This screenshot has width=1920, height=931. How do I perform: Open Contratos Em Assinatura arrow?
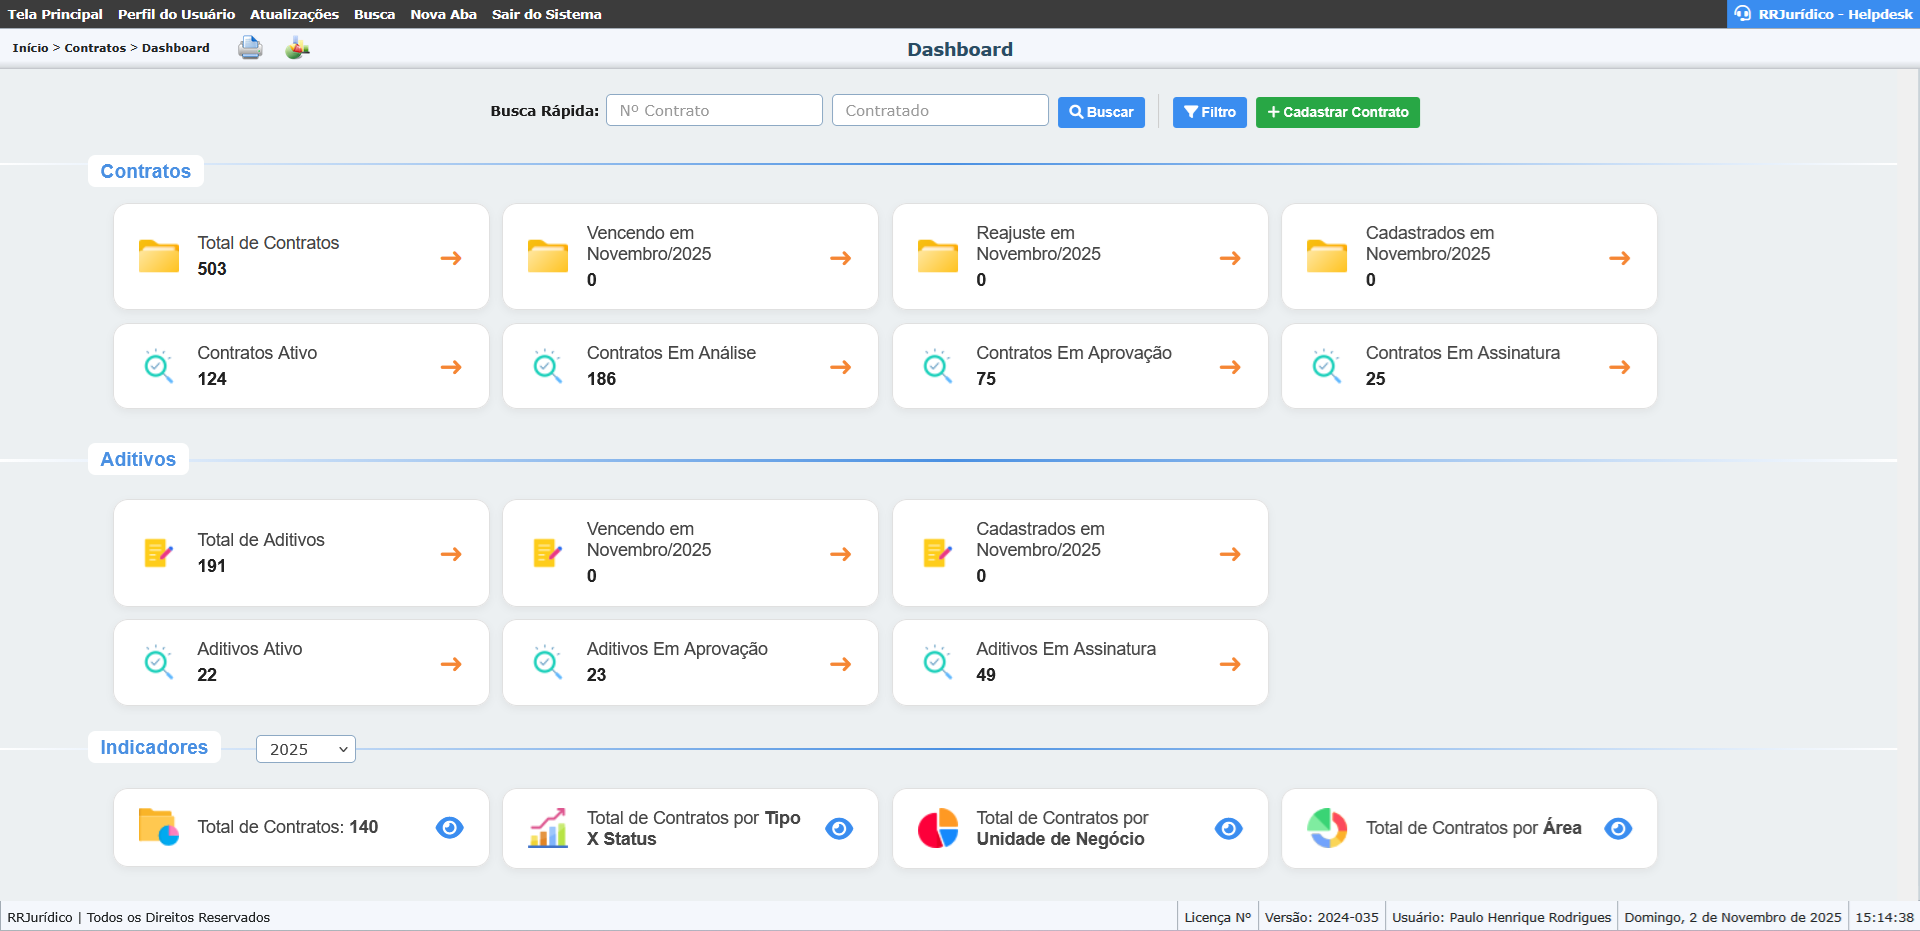pyautogui.click(x=1619, y=367)
